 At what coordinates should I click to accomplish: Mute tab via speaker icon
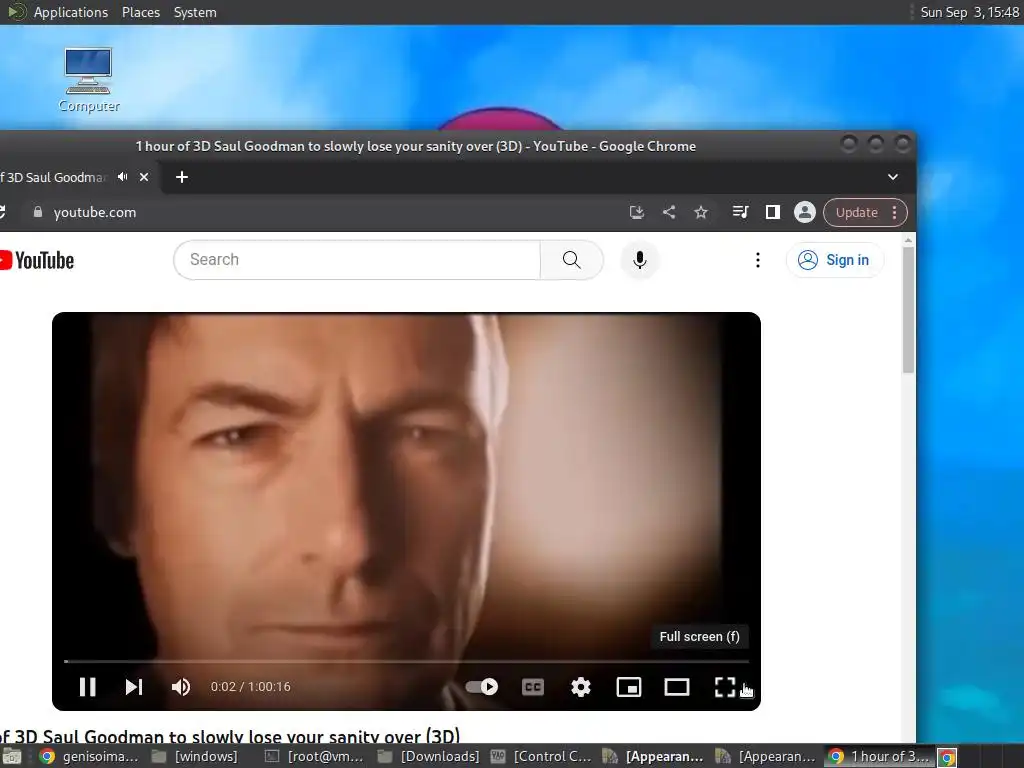(x=123, y=177)
